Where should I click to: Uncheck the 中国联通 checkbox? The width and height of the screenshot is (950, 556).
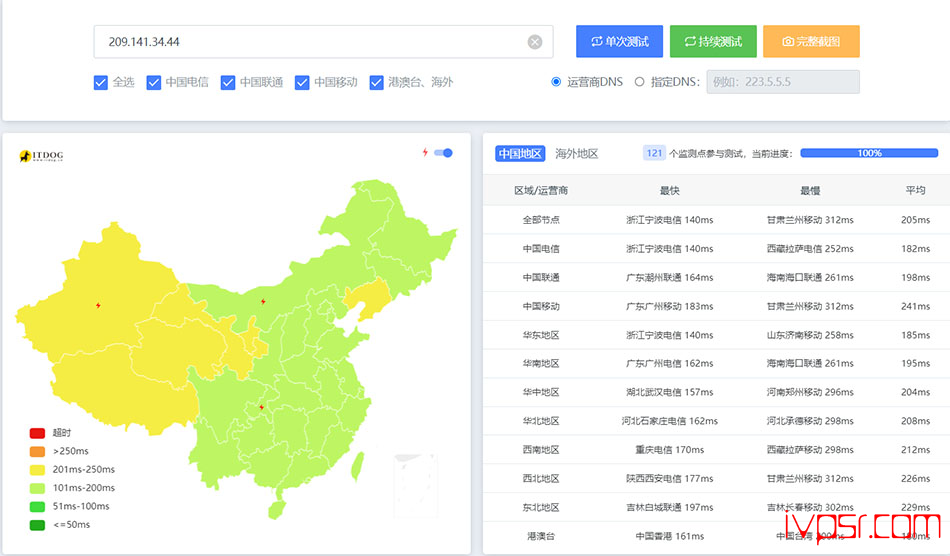pos(228,82)
